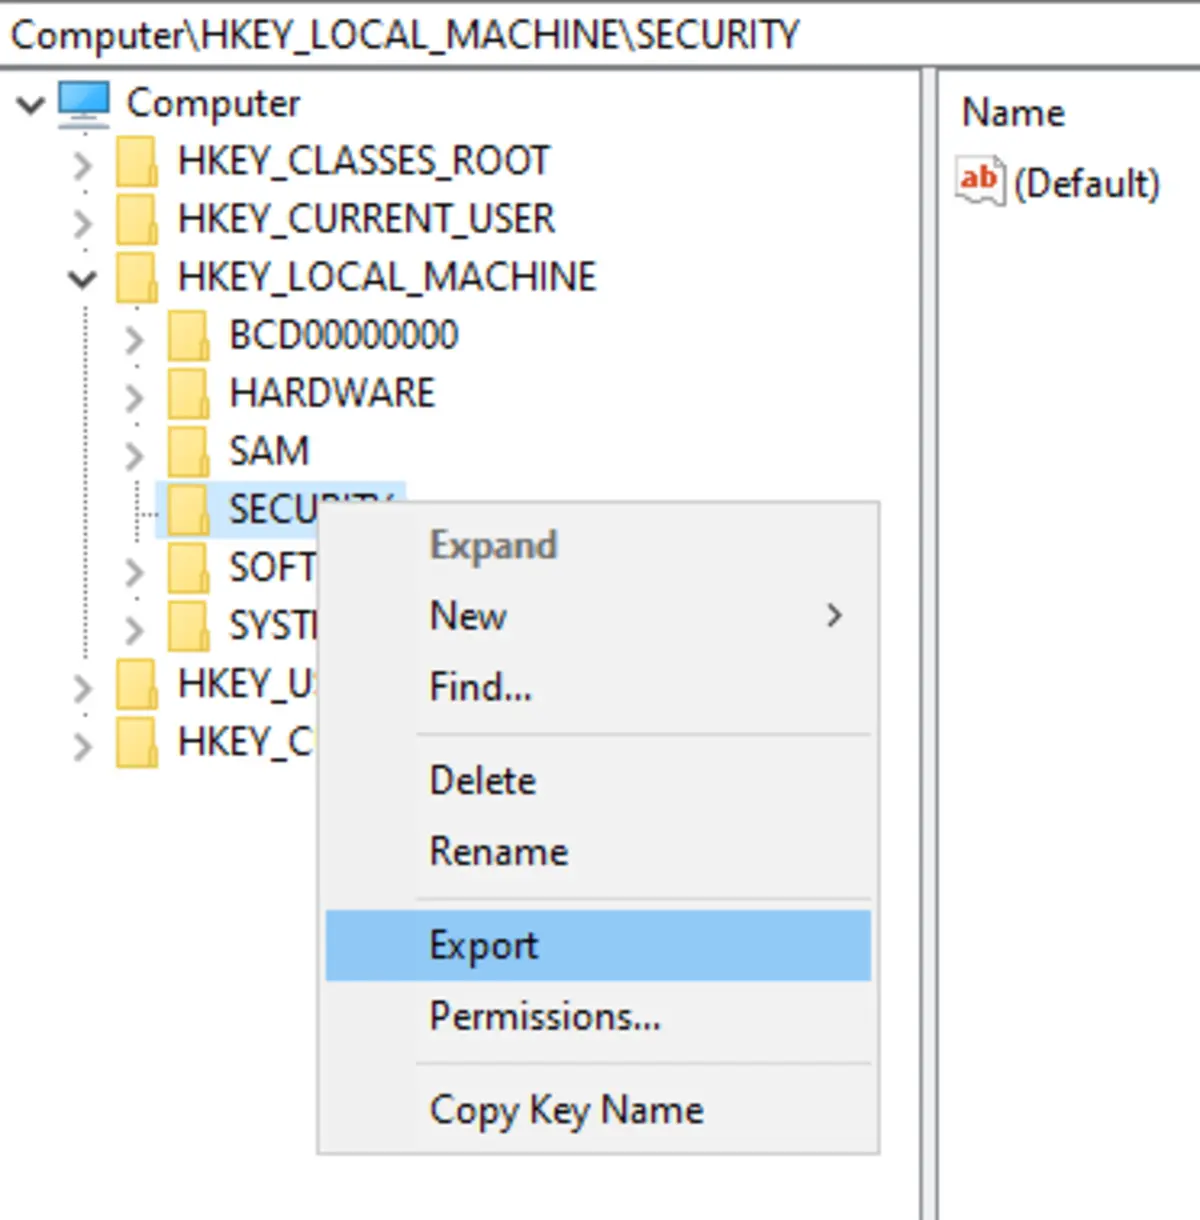
Task: Click the BCD00000000 folder icon
Action: pyautogui.click(x=188, y=336)
